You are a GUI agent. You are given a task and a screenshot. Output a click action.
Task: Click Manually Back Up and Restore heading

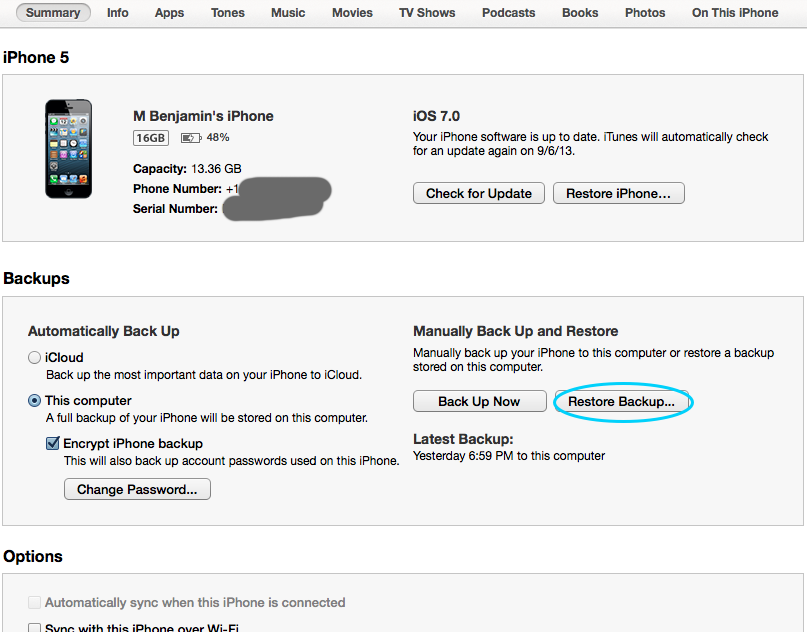[516, 331]
